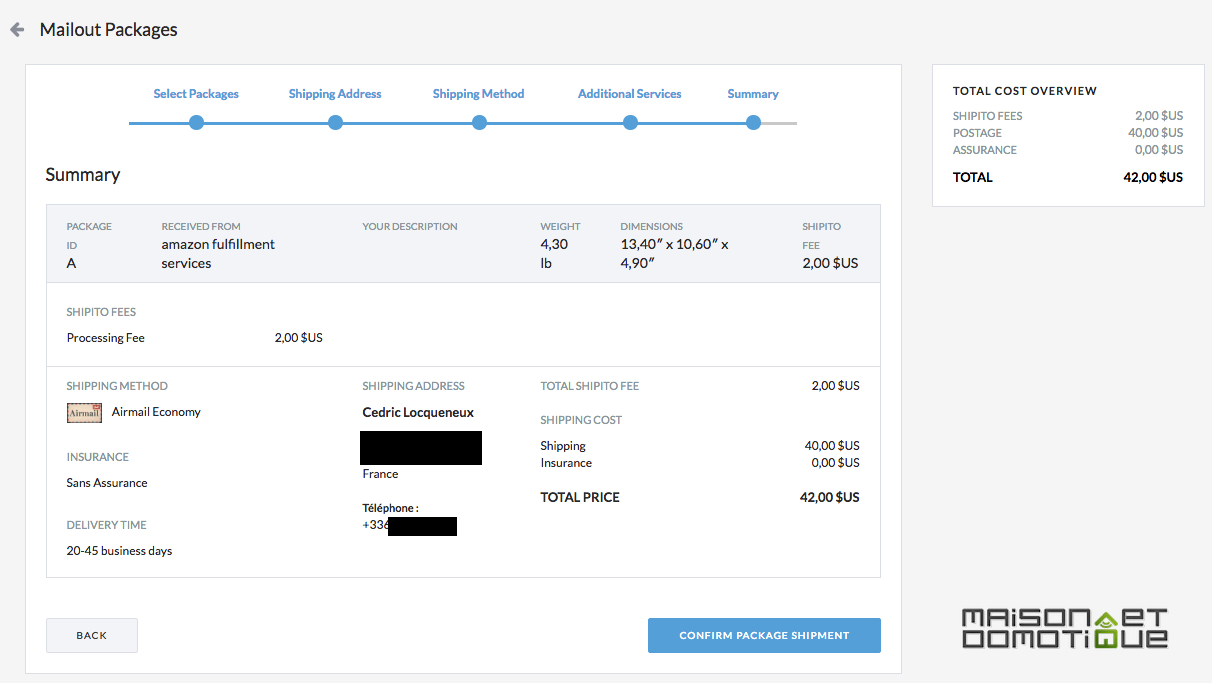Click ASSURANCE in the cost overview

(x=985, y=150)
